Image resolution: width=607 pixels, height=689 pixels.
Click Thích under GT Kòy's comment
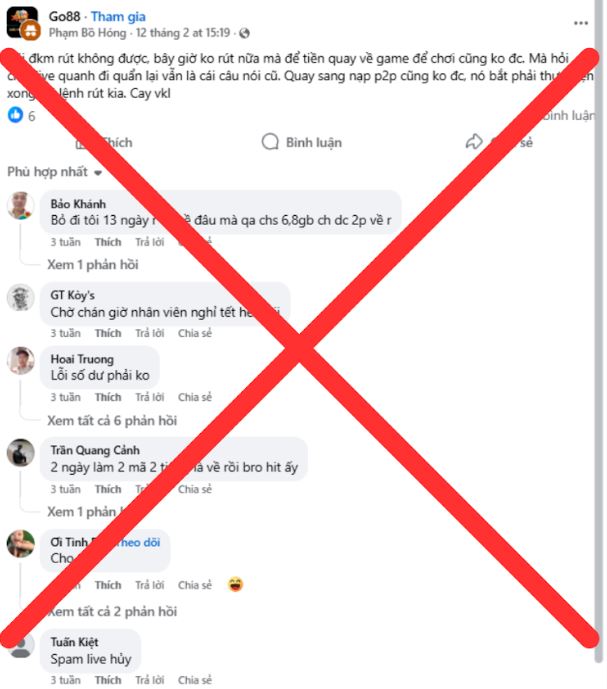click(x=108, y=334)
